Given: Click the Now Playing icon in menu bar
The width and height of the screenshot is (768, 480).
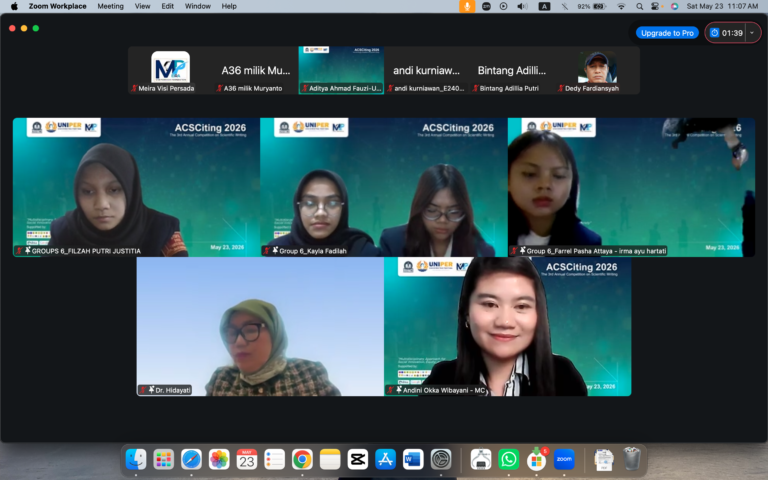Looking at the screenshot, I should tap(504, 6).
